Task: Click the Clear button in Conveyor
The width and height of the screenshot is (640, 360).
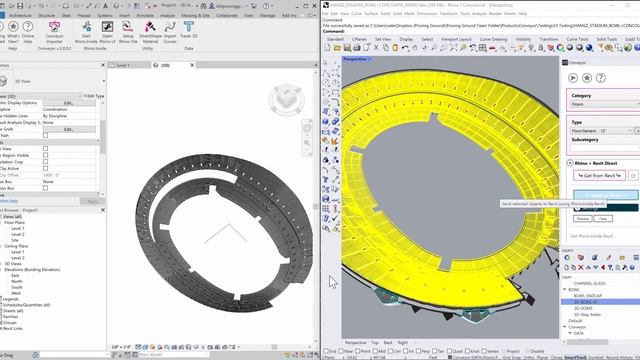Action: (x=603, y=219)
